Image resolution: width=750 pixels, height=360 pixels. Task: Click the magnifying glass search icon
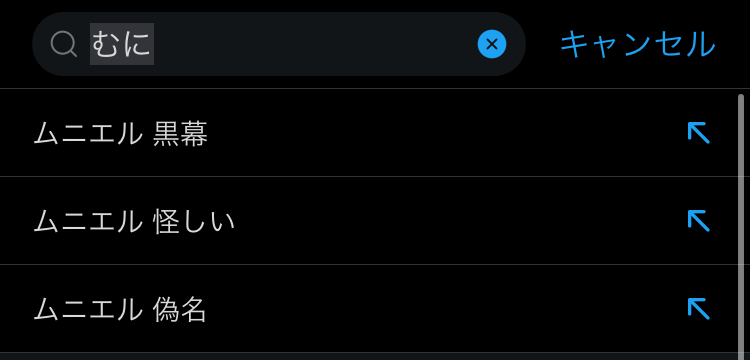64,44
